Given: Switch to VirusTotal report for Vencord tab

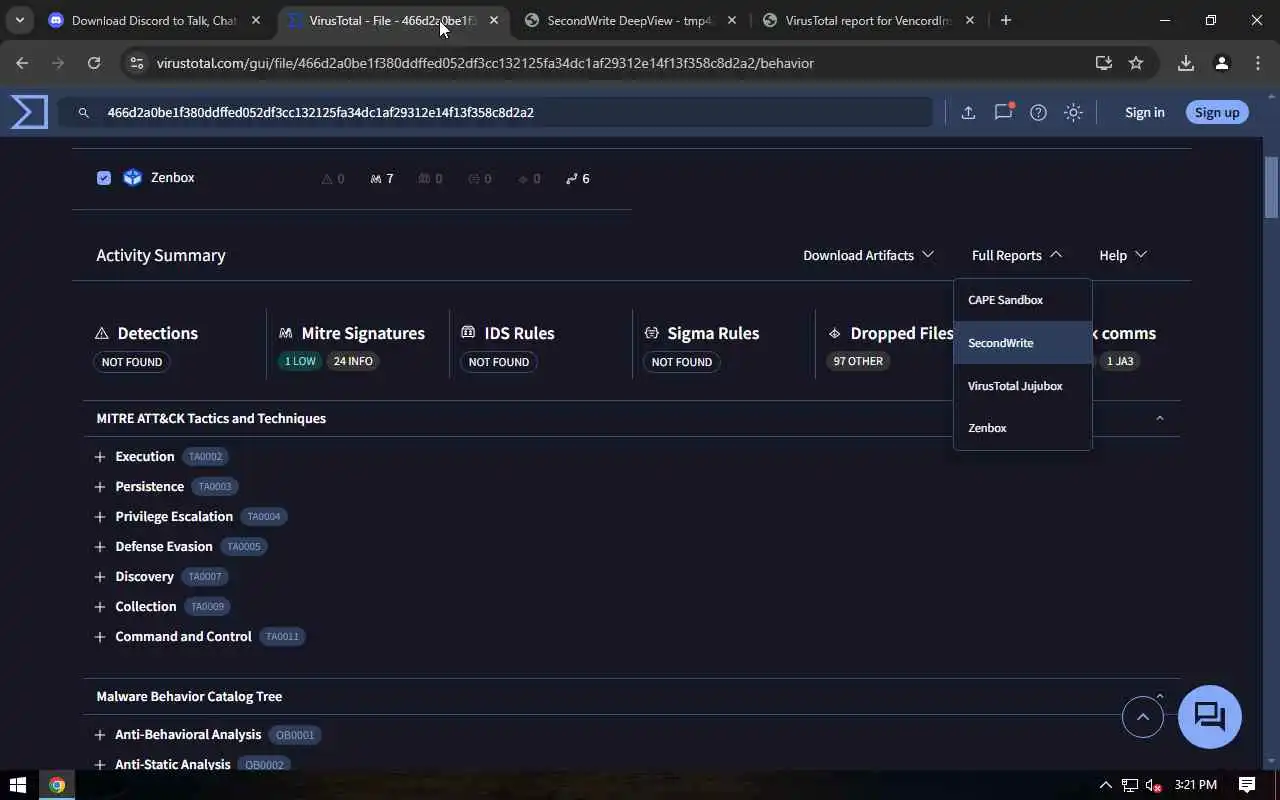Looking at the screenshot, I should click(x=868, y=20).
